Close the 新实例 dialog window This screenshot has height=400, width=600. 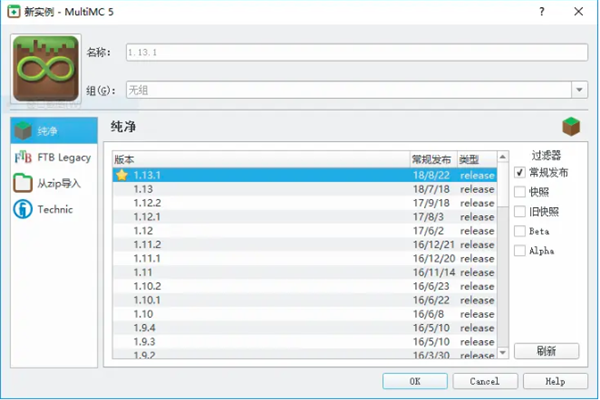click(x=579, y=11)
